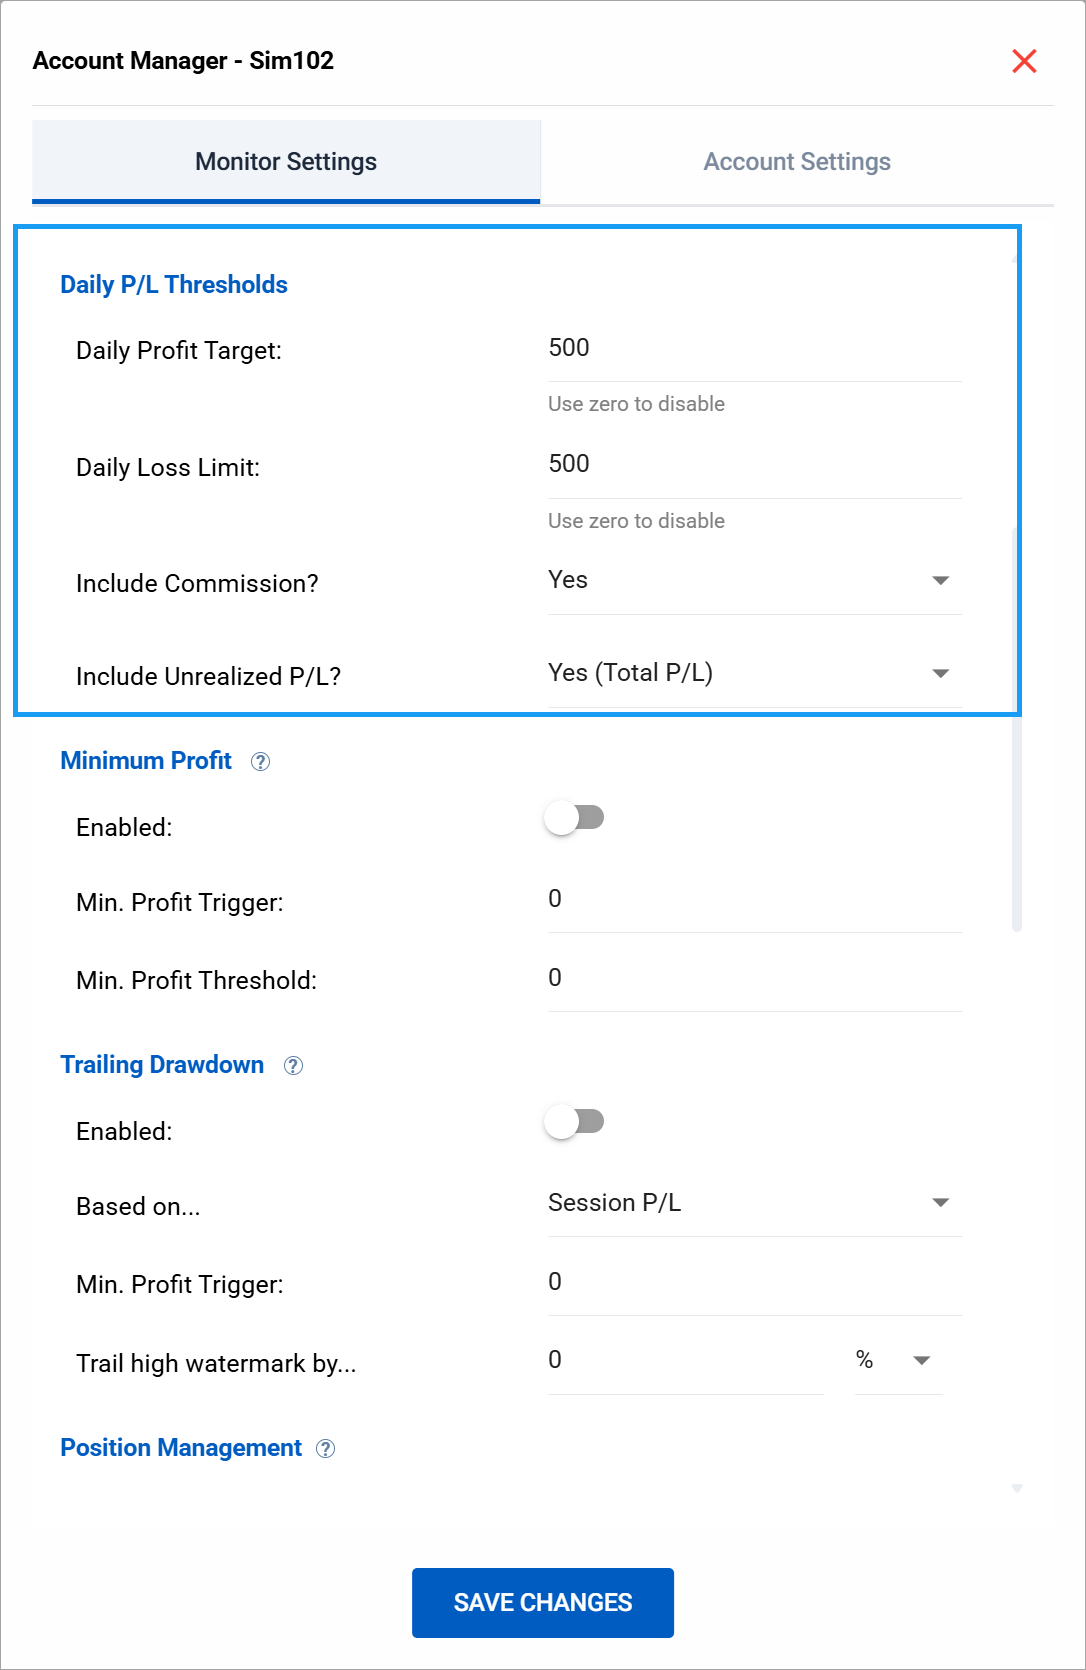Open Position Management help icon
The height and width of the screenshot is (1670, 1086).
tap(325, 1449)
